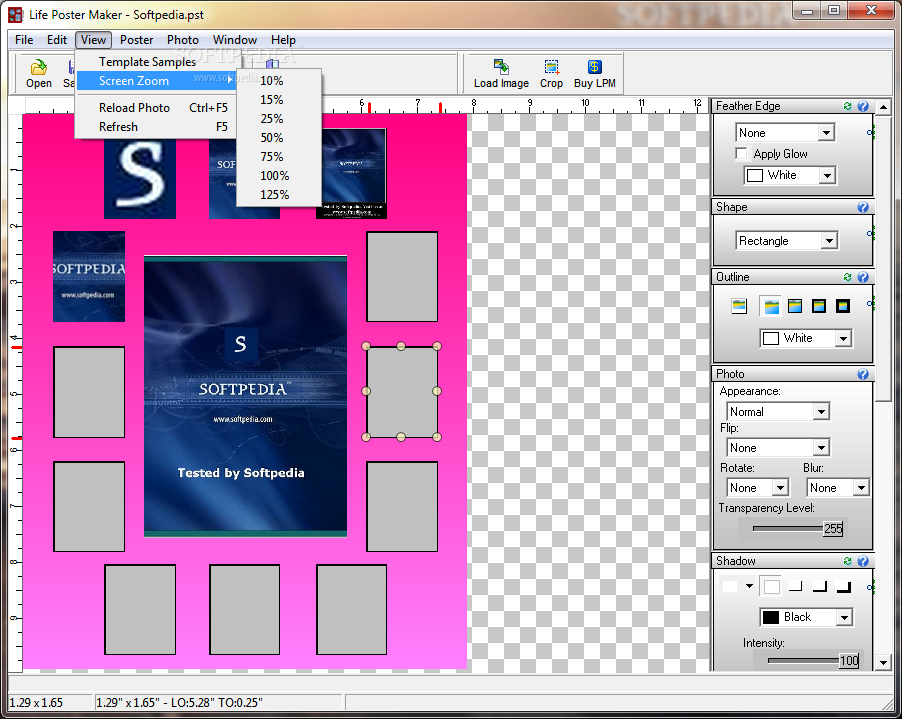This screenshot has width=902, height=719.
Task: Open the Poster menu
Action: click(x=136, y=40)
